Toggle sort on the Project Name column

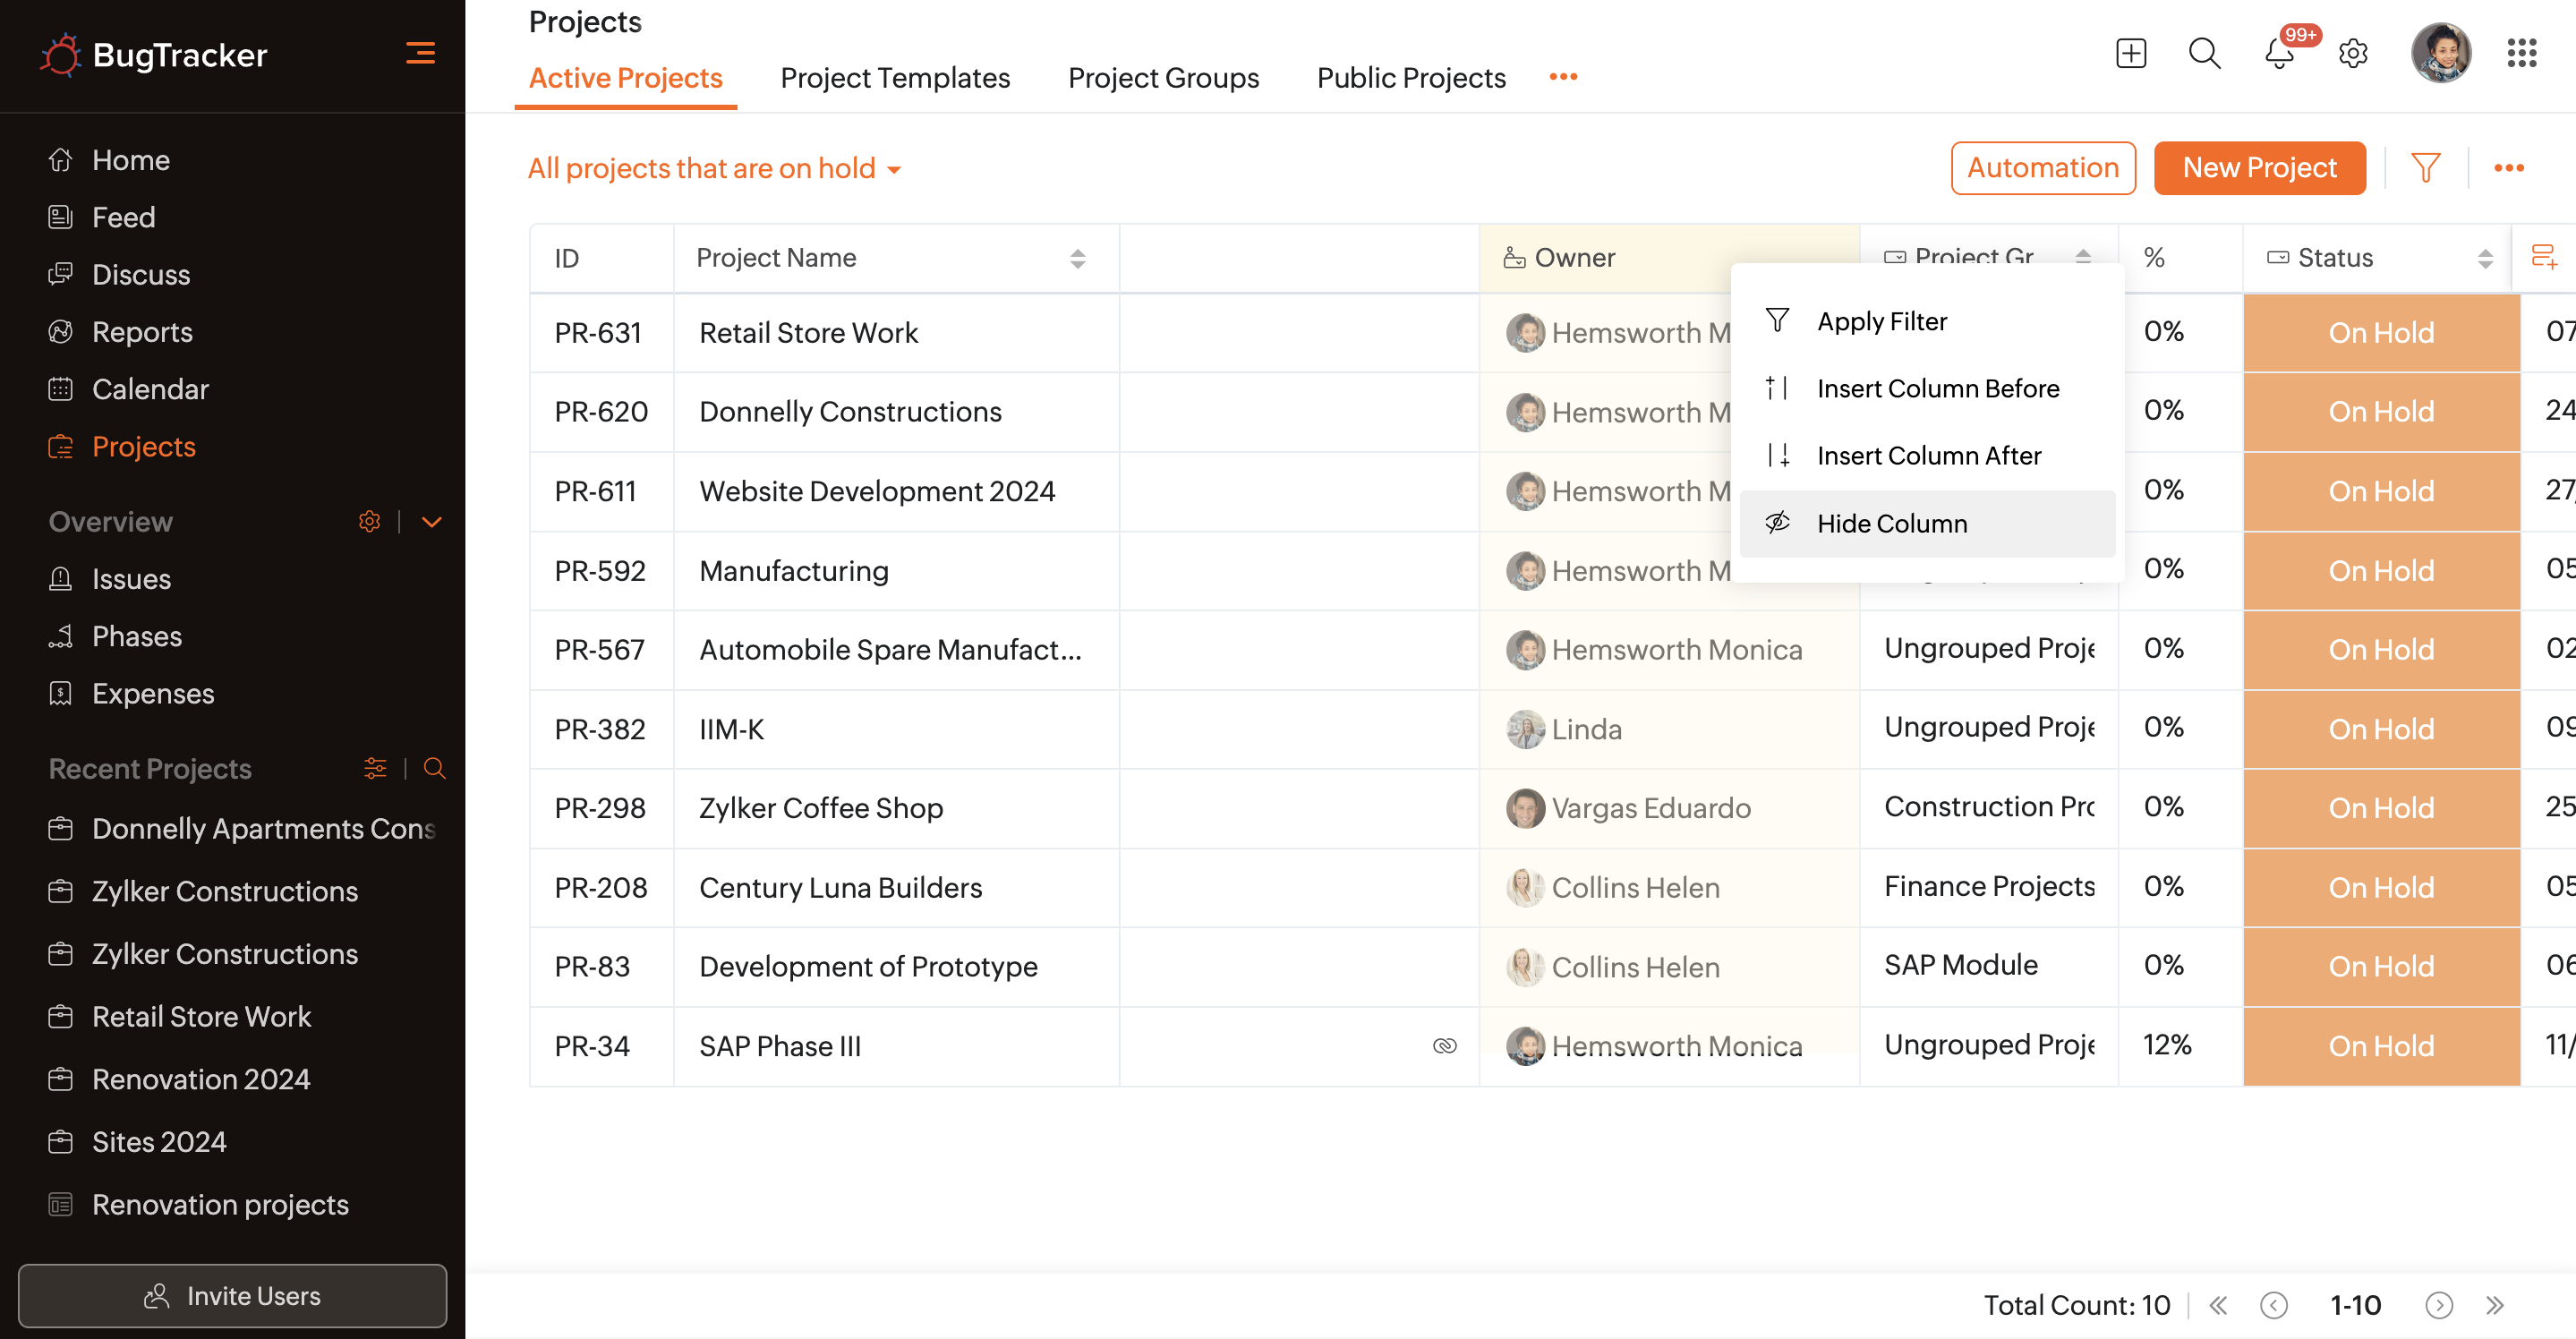(1077, 258)
